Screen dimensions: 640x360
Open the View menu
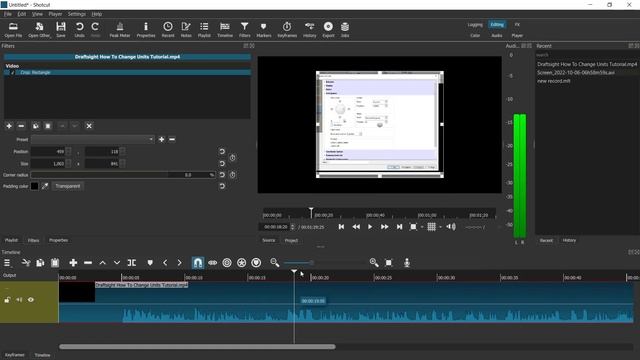click(37, 14)
